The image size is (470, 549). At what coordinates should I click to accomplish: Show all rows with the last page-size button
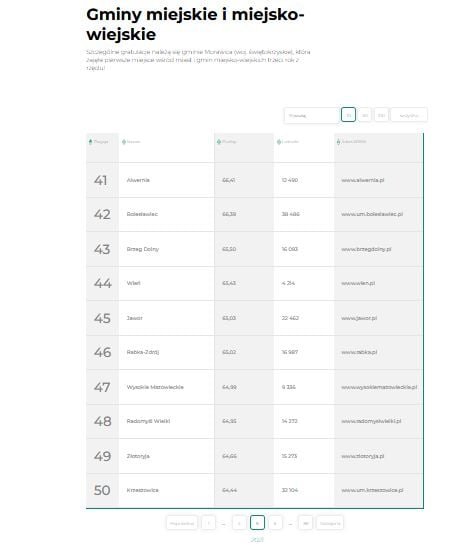(409, 115)
